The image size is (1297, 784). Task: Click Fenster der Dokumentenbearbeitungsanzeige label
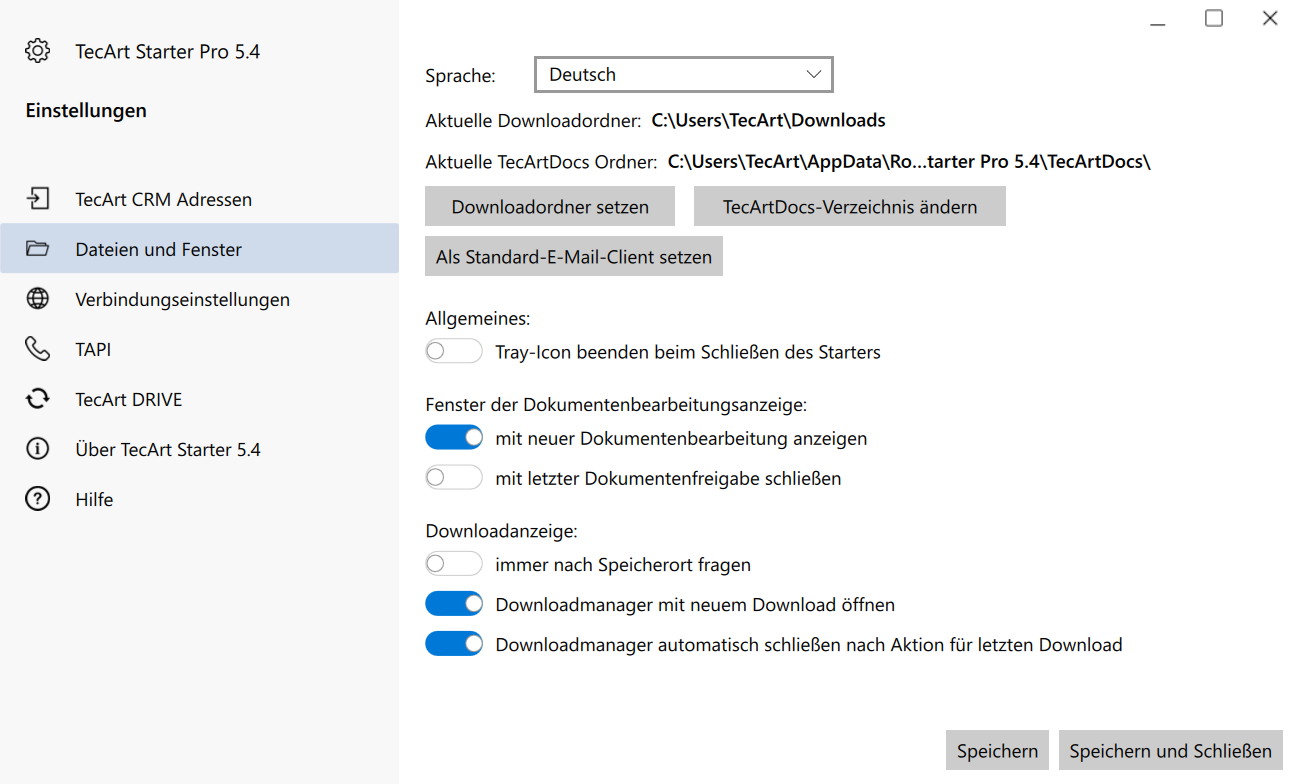tap(616, 405)
